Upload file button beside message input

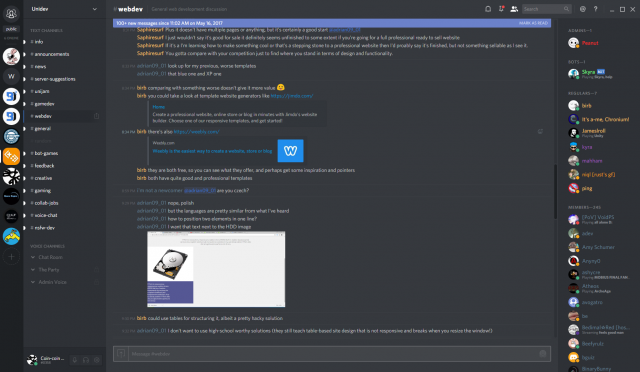[x=121, y=354]
